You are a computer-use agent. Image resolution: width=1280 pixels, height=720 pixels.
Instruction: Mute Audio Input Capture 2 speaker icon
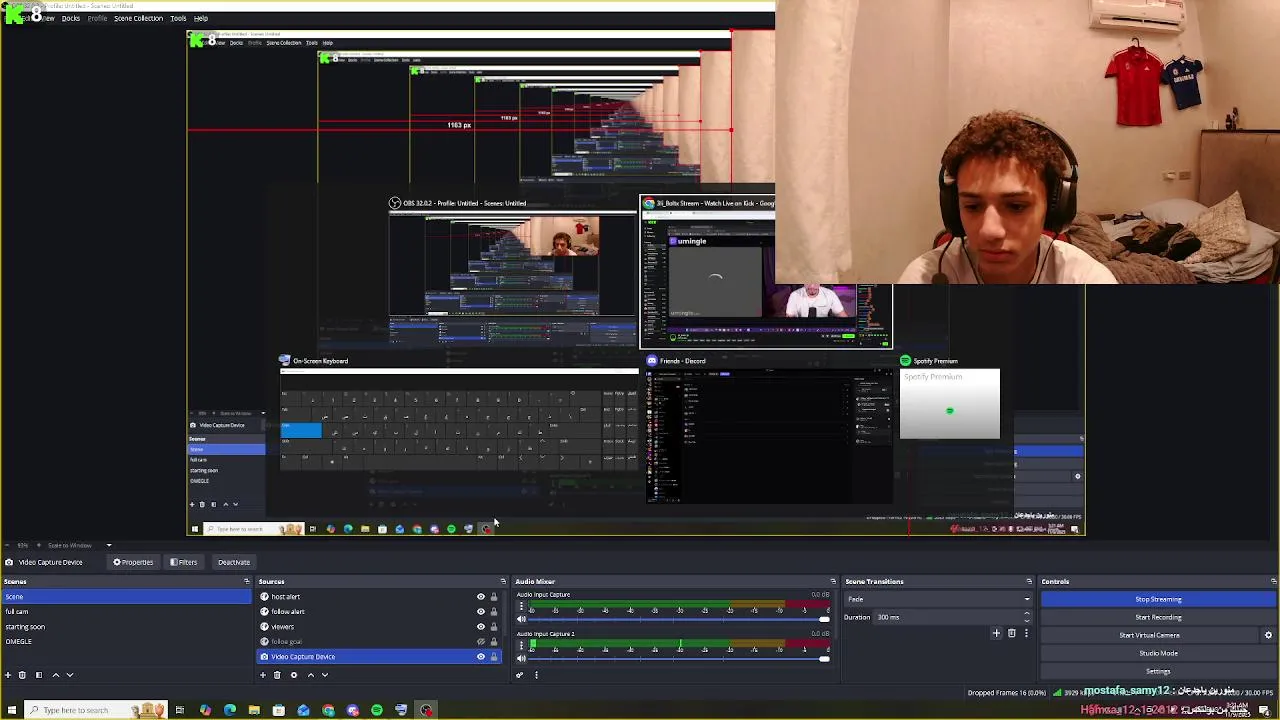pyautogui.click(x=521, y=658)
